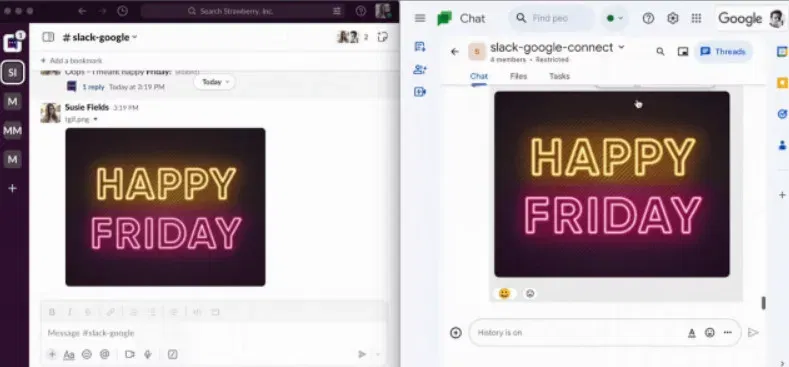Viewport: 789px width, 367px height.
Task: Open Google Chat help
Action: 648,18
